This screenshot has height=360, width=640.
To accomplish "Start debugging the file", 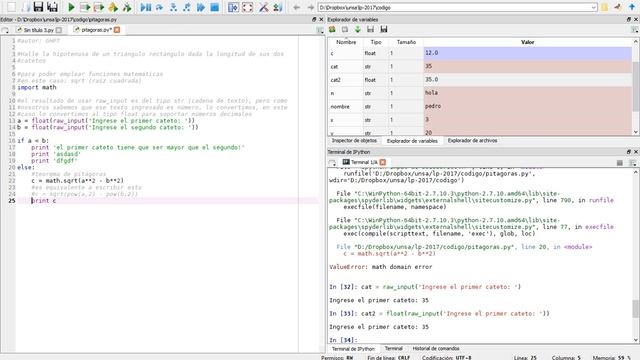I will click(x=146, y=7).
